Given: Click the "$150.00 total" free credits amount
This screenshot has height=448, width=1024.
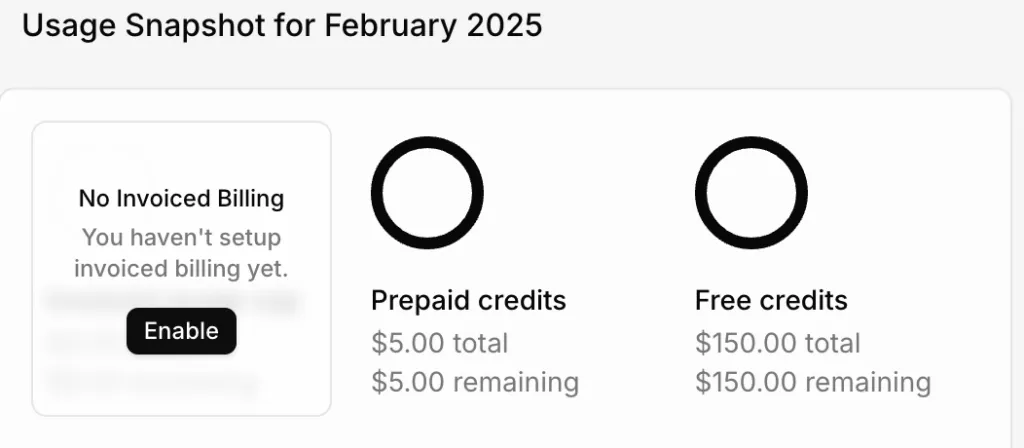Looking at the screenshot, I should (777, 343).
